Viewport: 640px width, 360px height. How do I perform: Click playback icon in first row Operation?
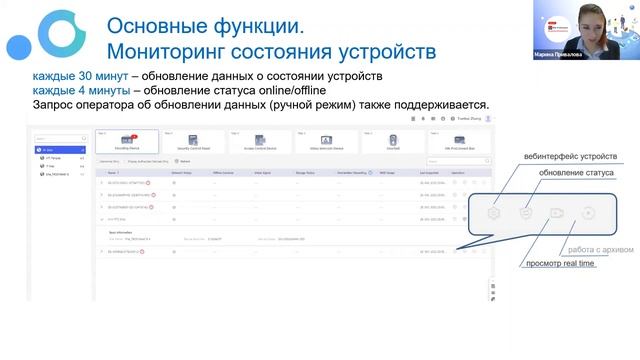(484, 183)
